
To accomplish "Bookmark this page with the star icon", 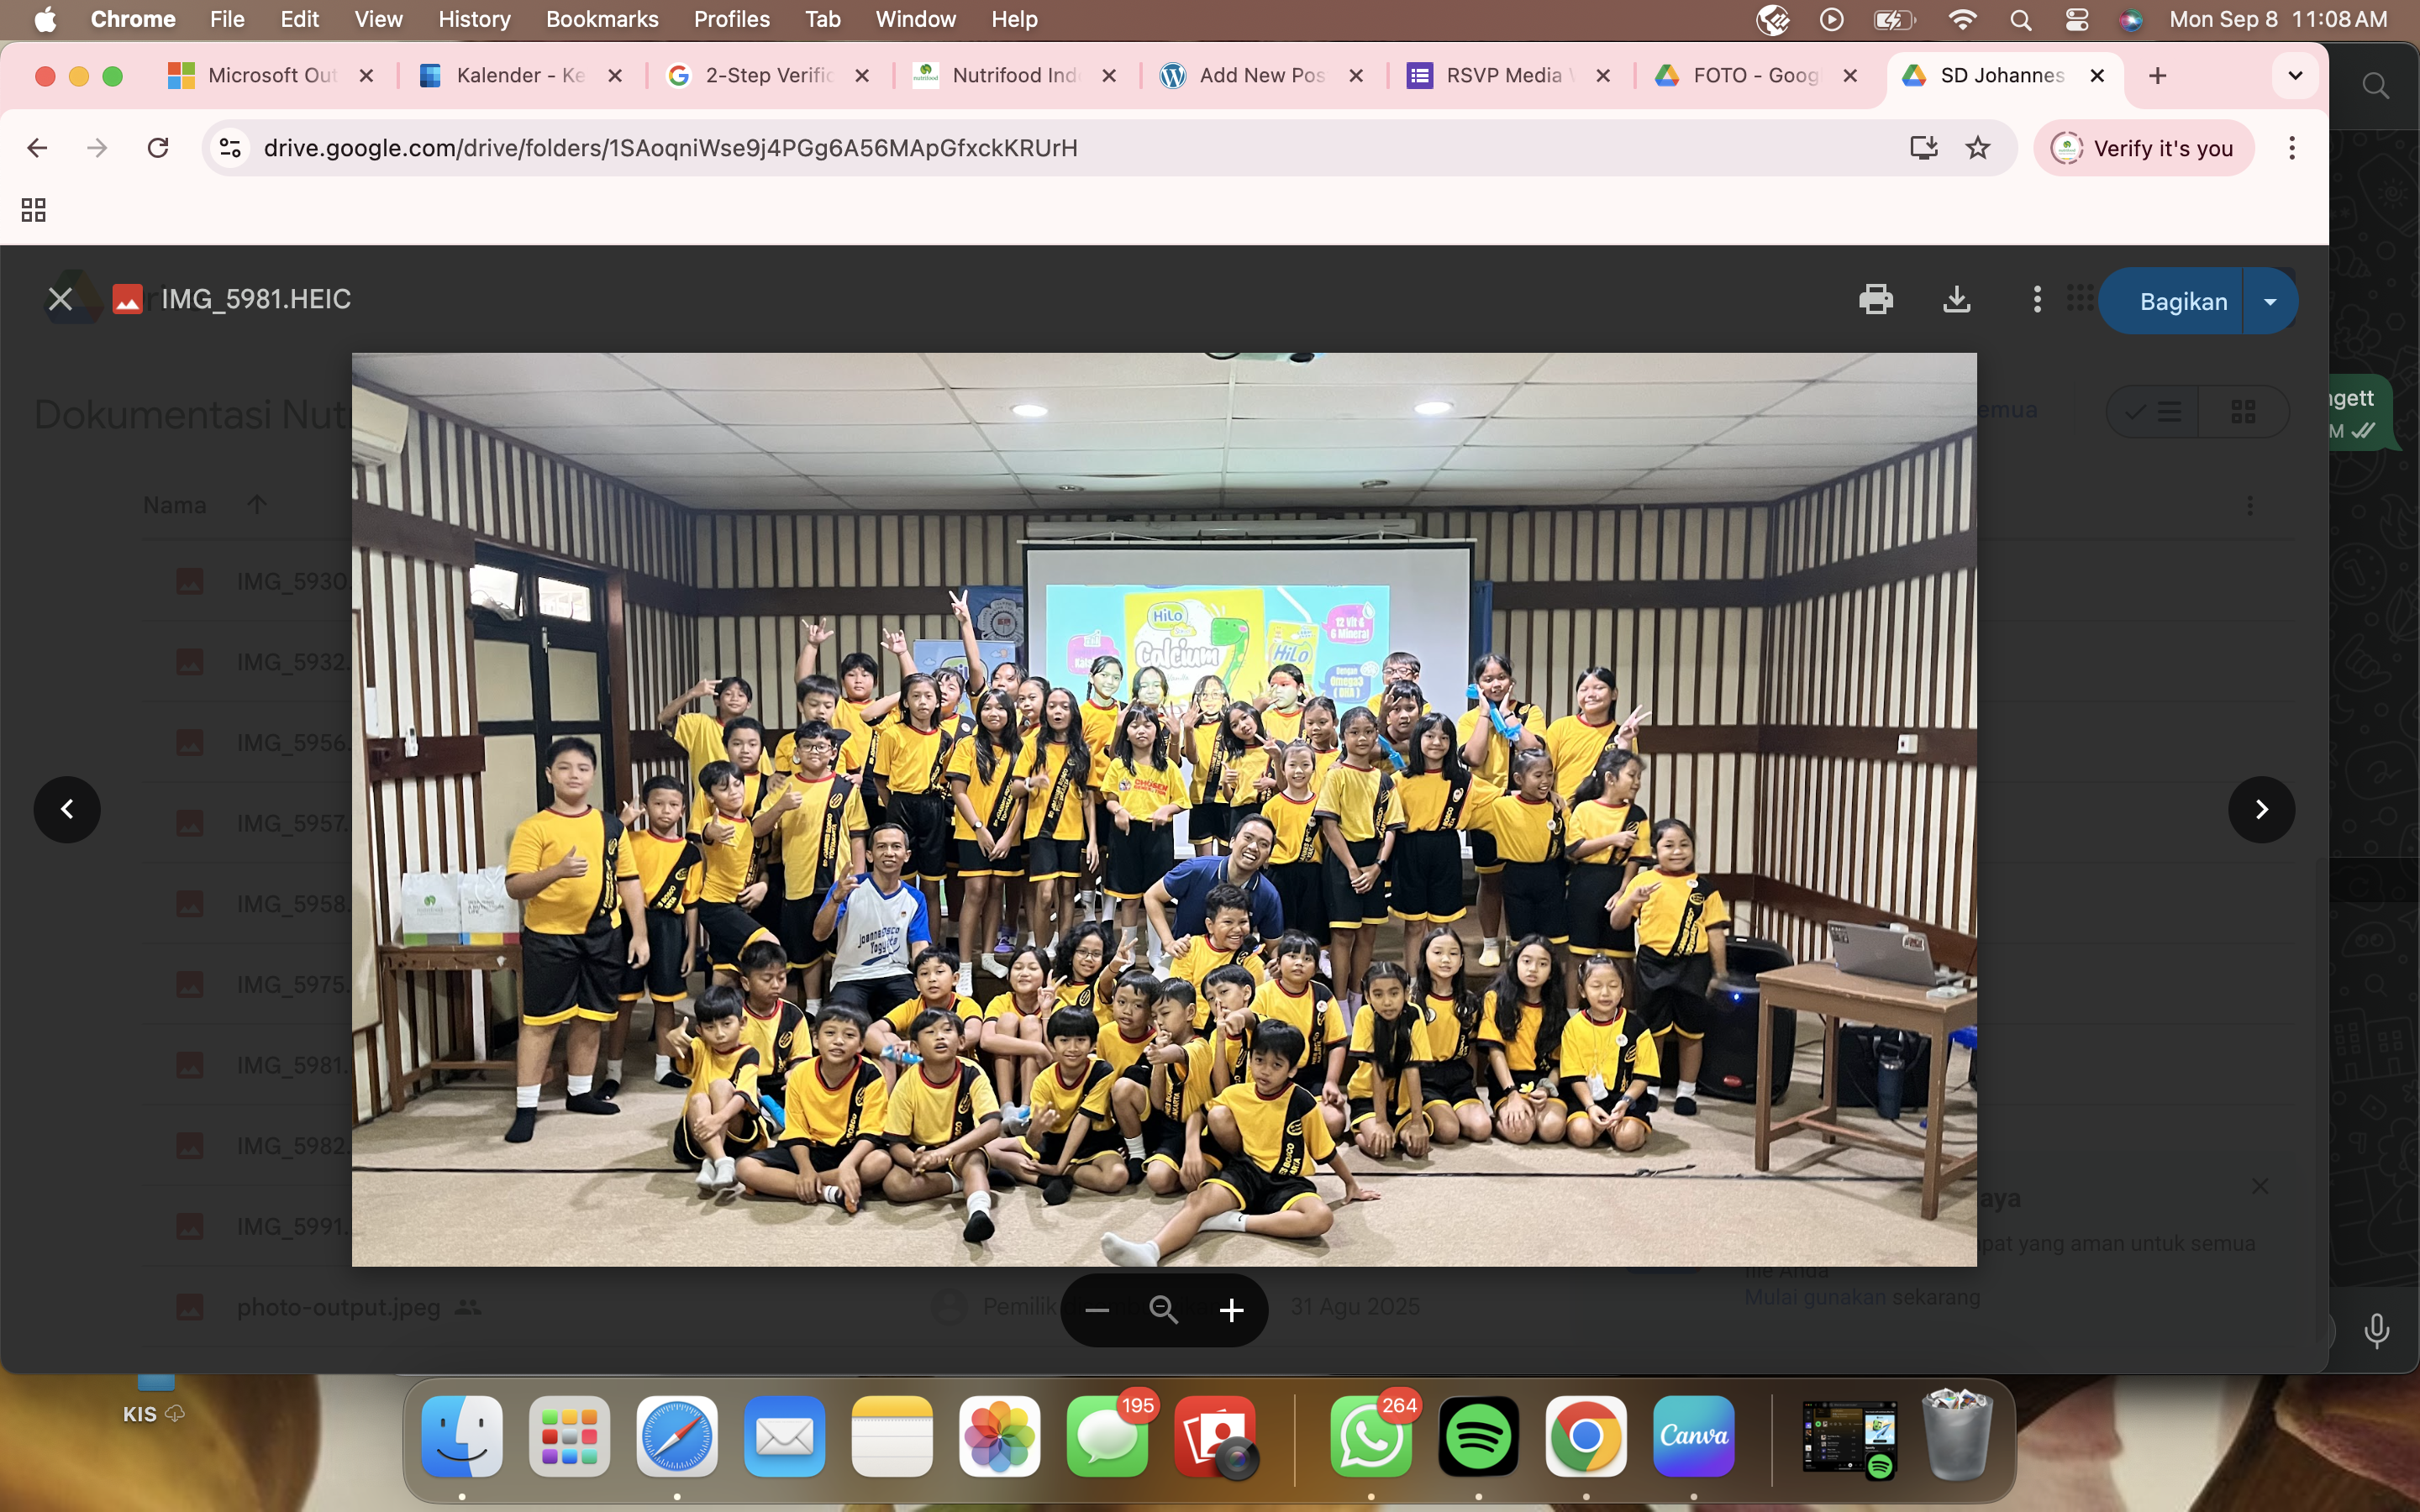I will 1977,148.
